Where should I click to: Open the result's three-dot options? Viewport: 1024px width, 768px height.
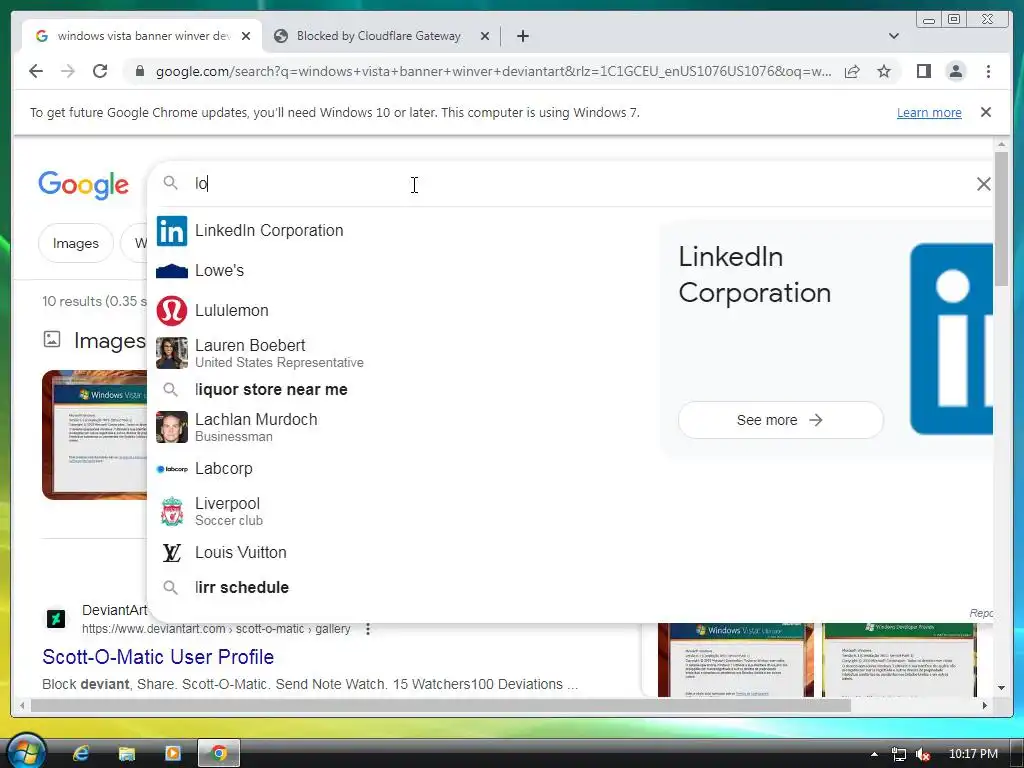(368, 629)
